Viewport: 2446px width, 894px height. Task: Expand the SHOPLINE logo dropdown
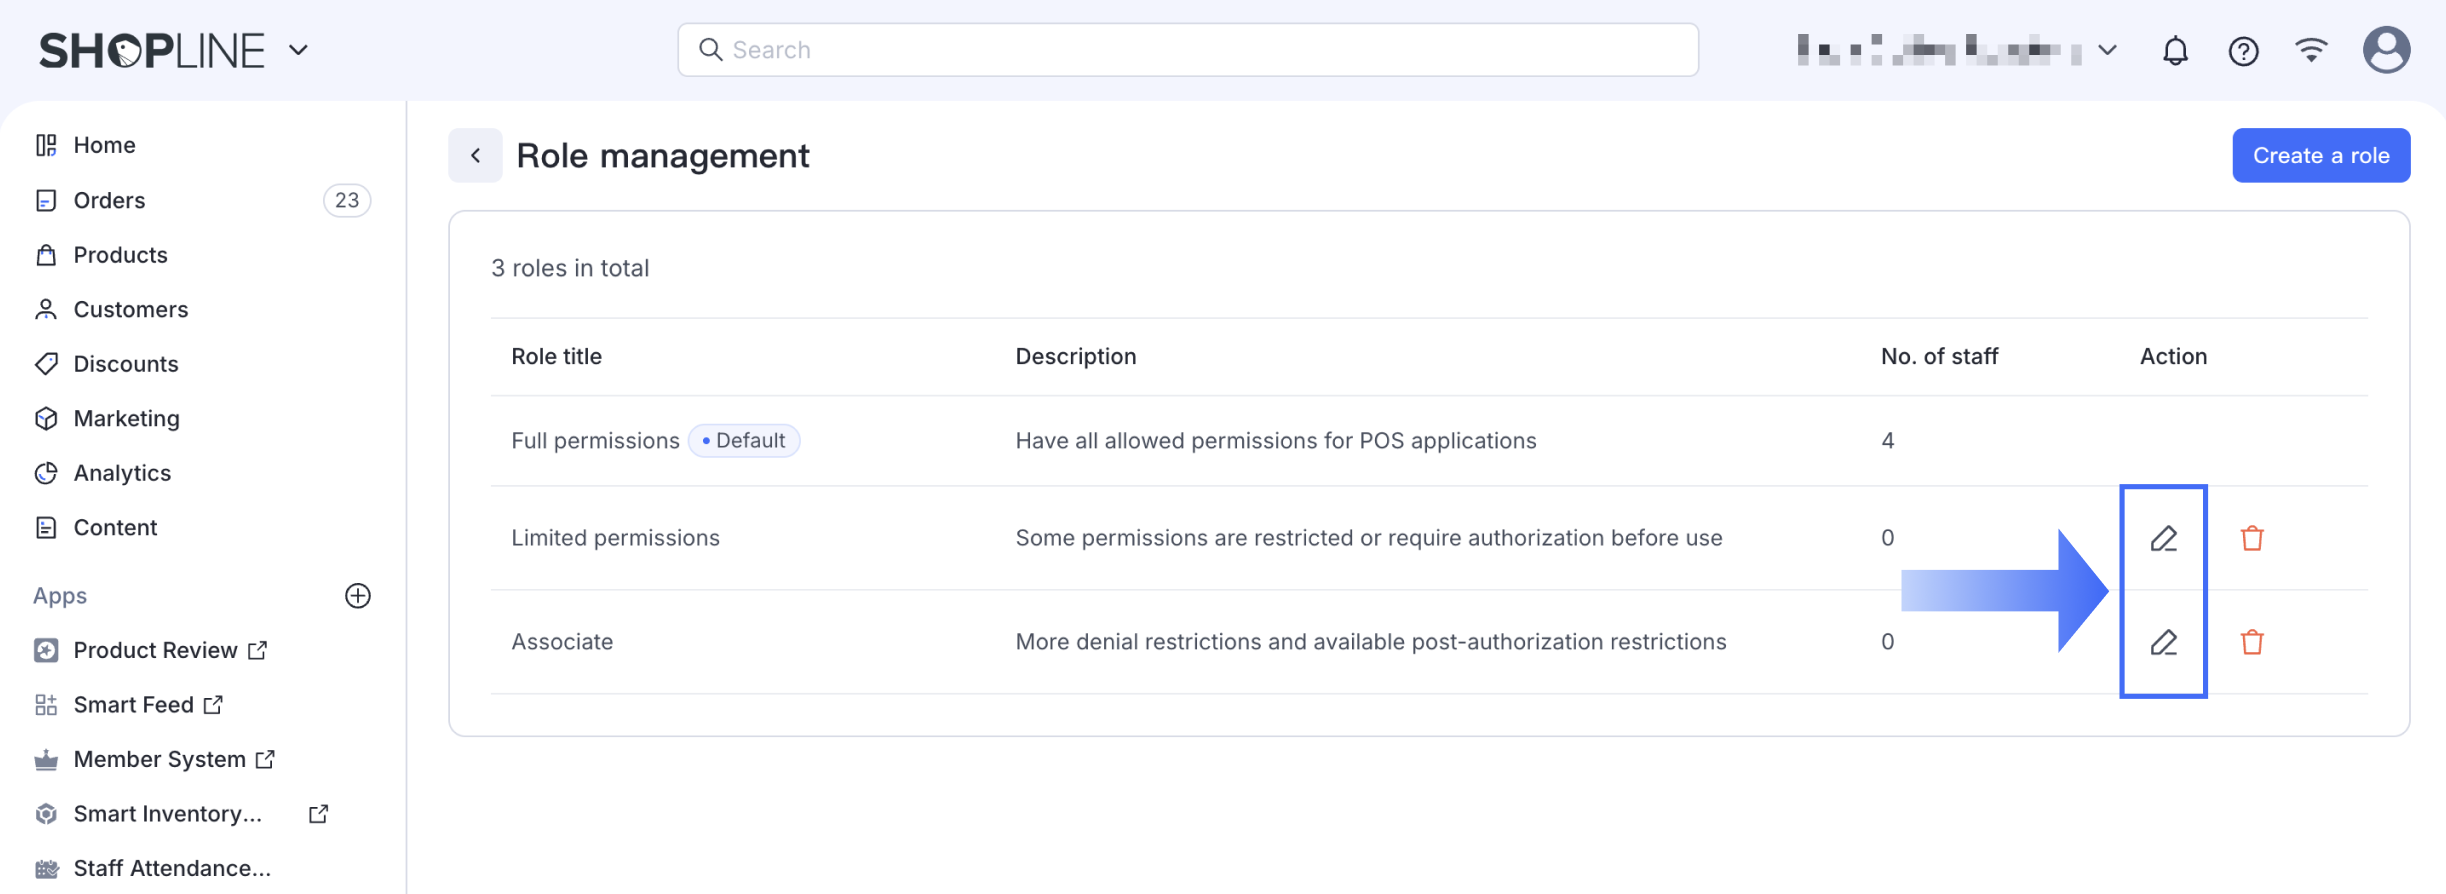tap(298, 50)
